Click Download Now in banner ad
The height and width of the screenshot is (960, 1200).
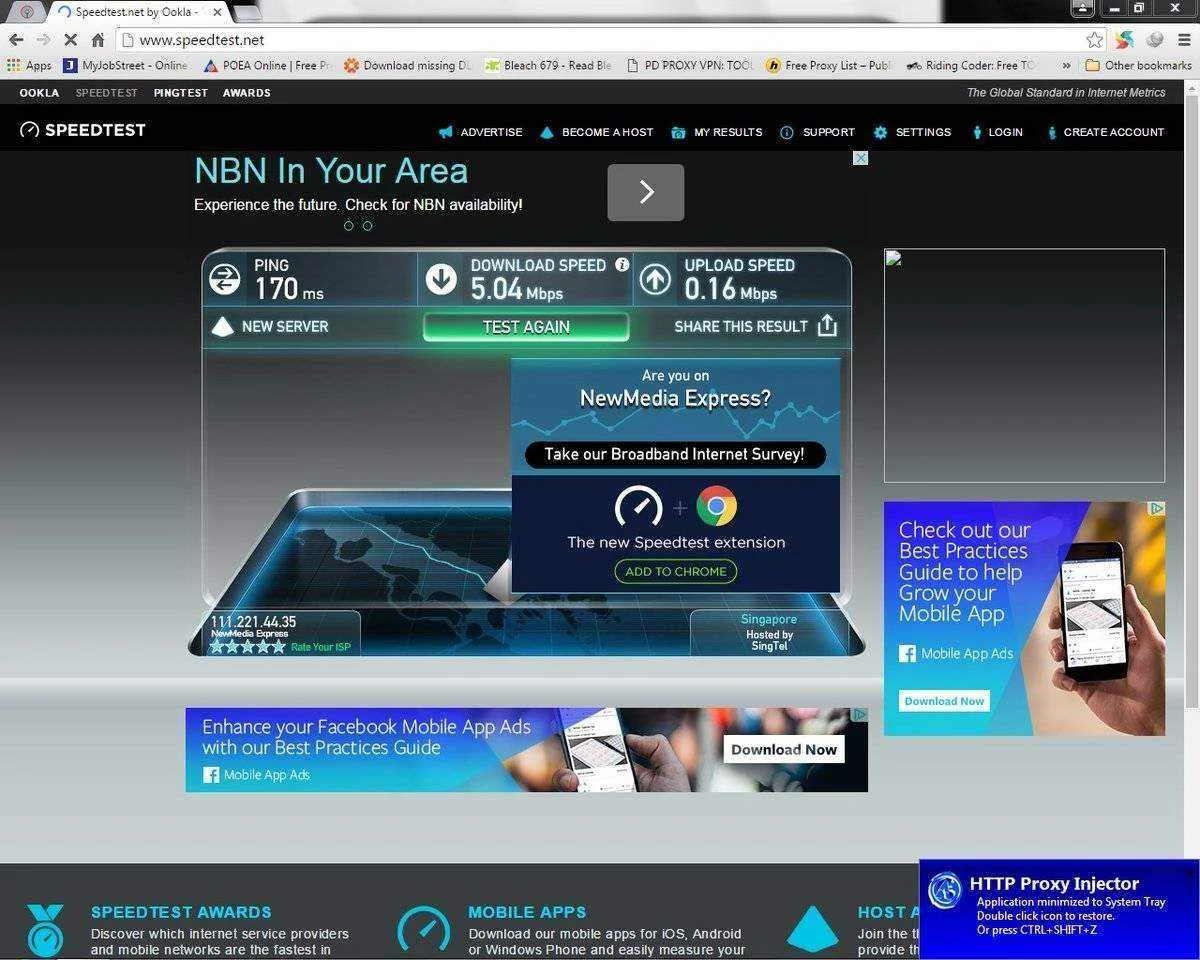click(x=783, y=749)
